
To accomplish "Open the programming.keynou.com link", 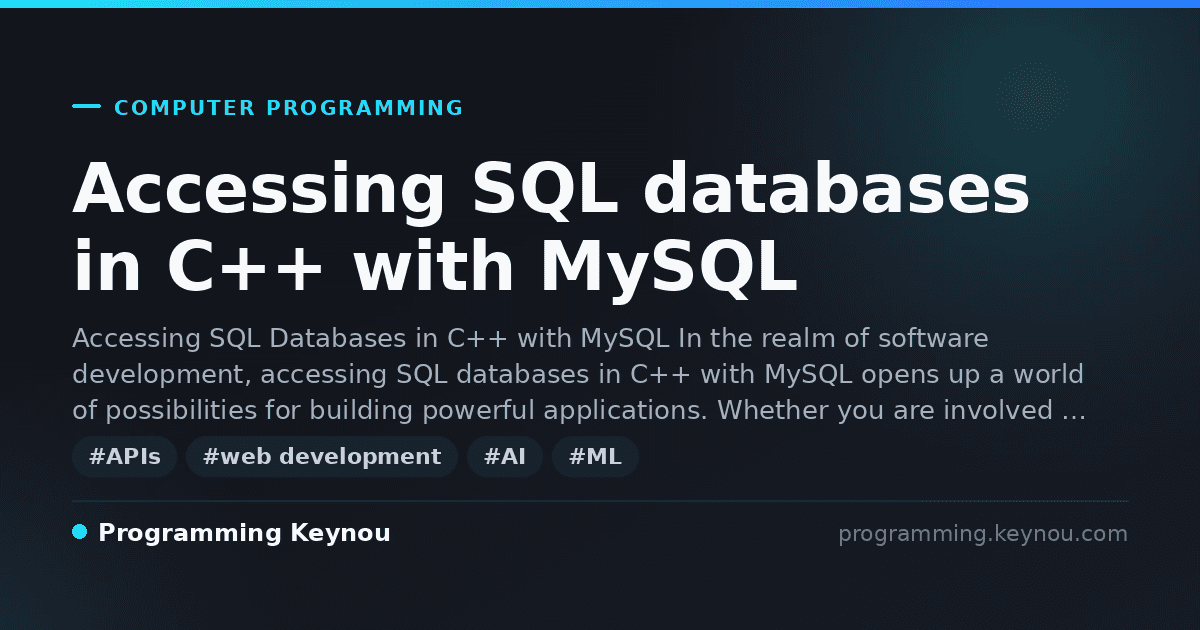I will pyautogui.click(x=982, y=534).
